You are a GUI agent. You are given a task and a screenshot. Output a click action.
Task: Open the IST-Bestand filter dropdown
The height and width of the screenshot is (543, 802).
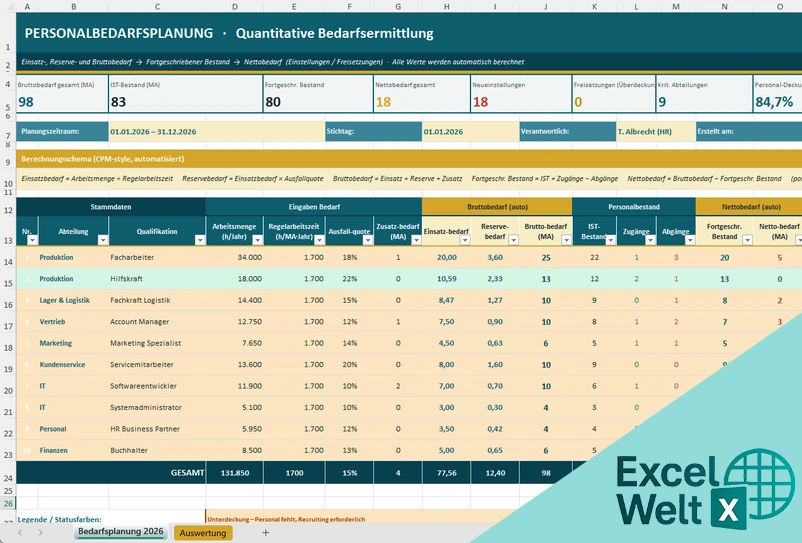click(611, 240)
